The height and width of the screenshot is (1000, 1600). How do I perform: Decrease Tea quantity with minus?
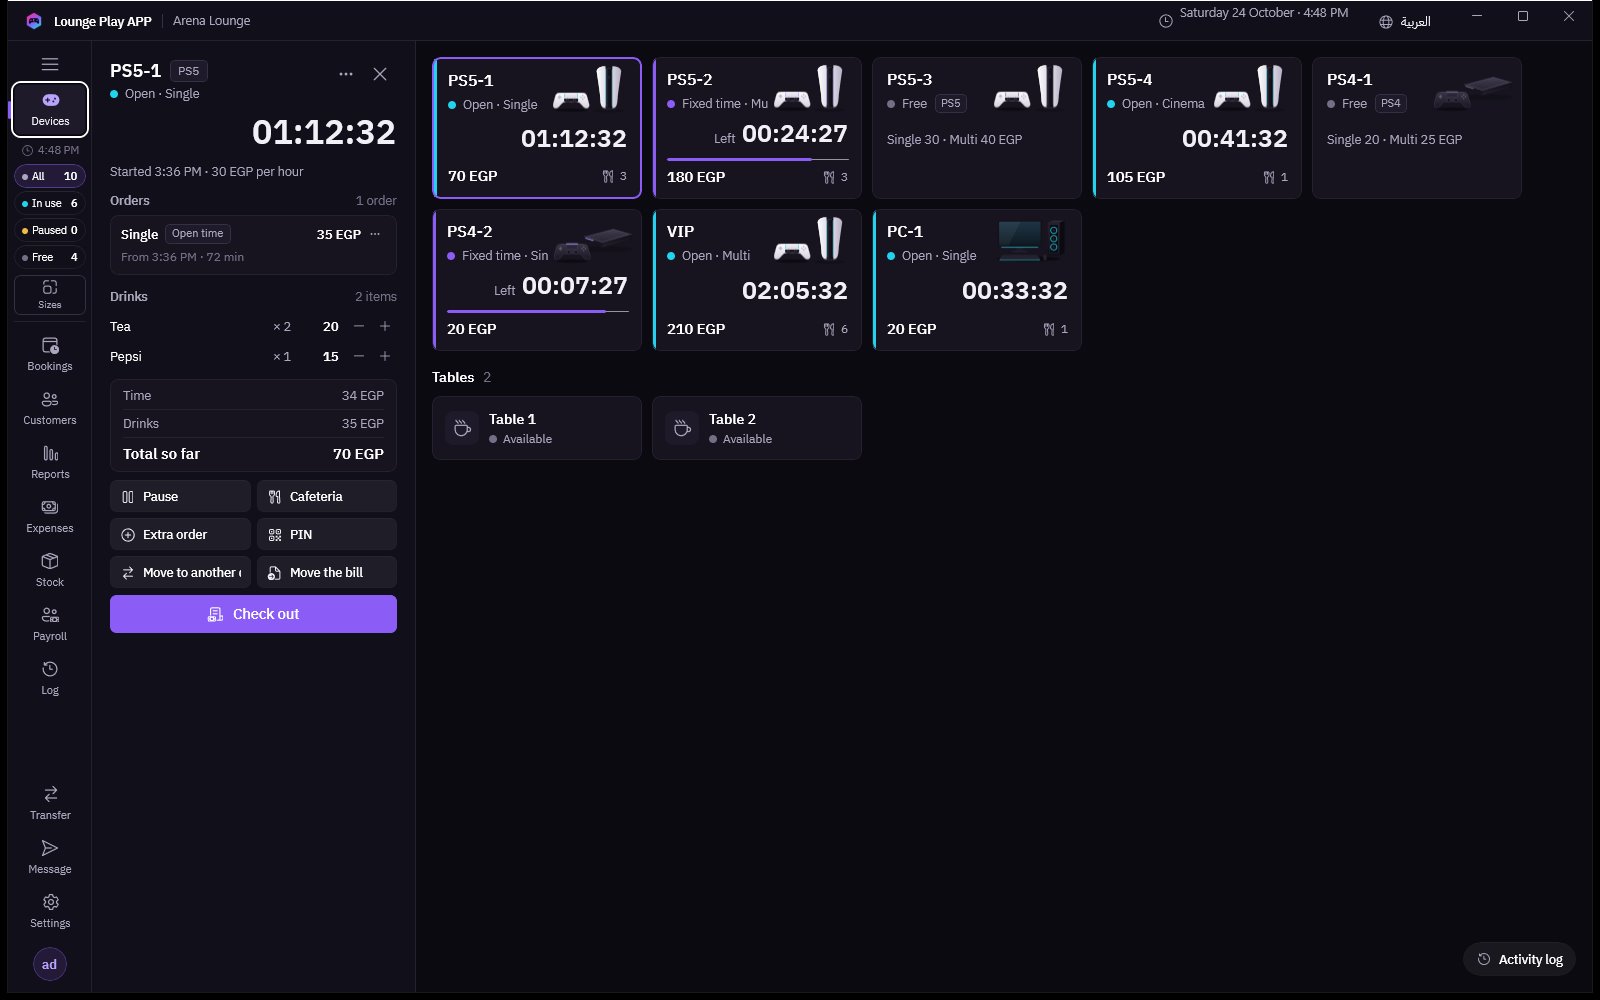tap(359, 326)
